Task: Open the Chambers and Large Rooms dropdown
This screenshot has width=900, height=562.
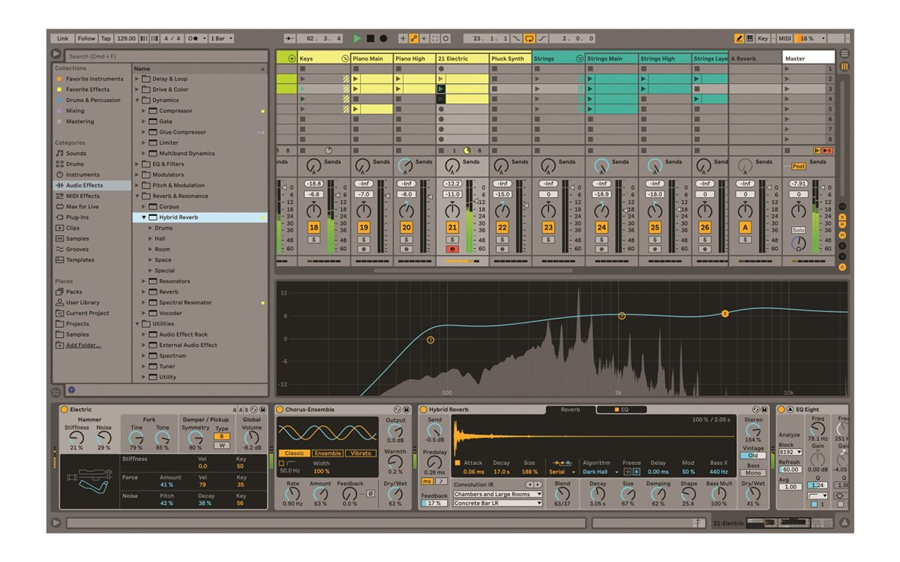Action: 497,494
